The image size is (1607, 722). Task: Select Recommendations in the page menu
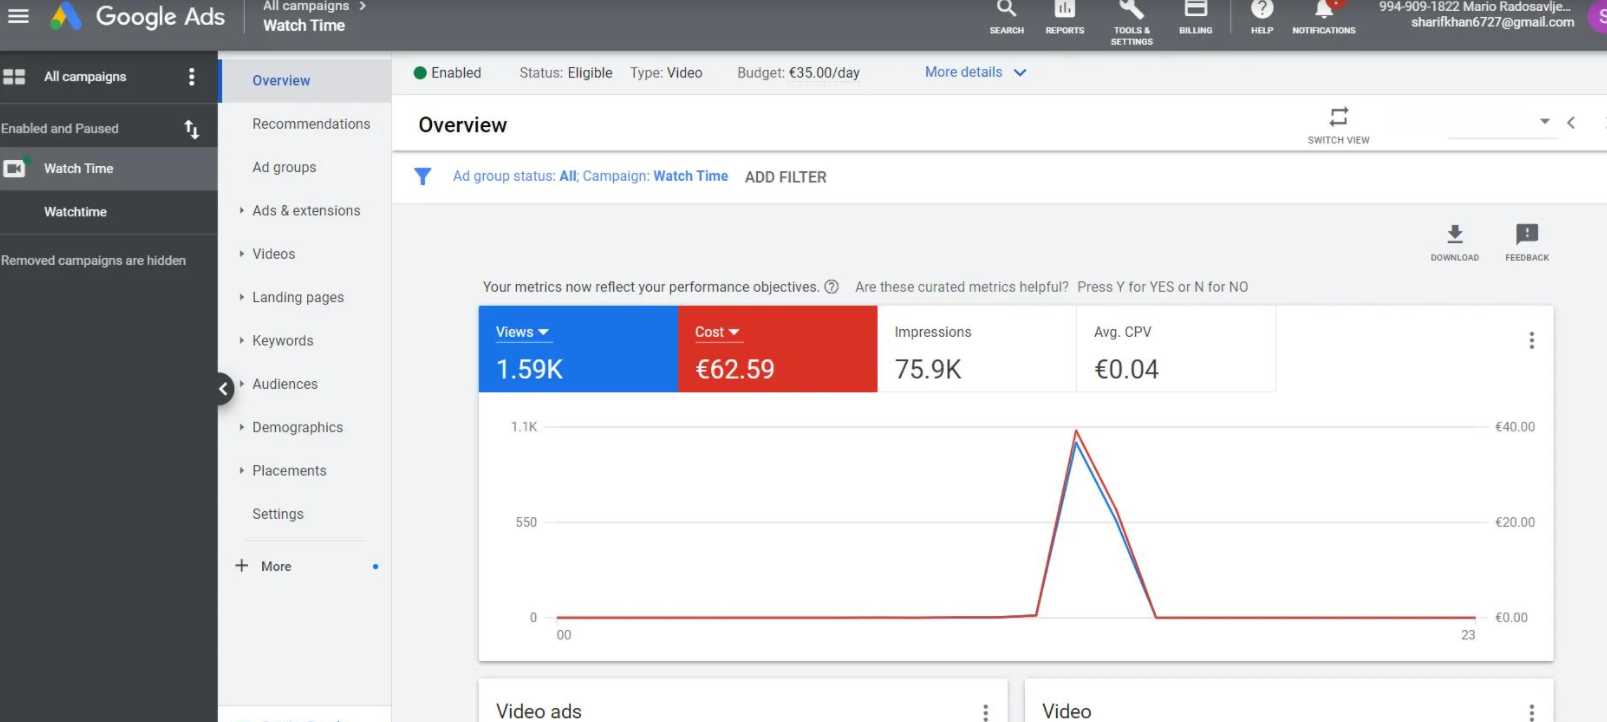[311, 124]
